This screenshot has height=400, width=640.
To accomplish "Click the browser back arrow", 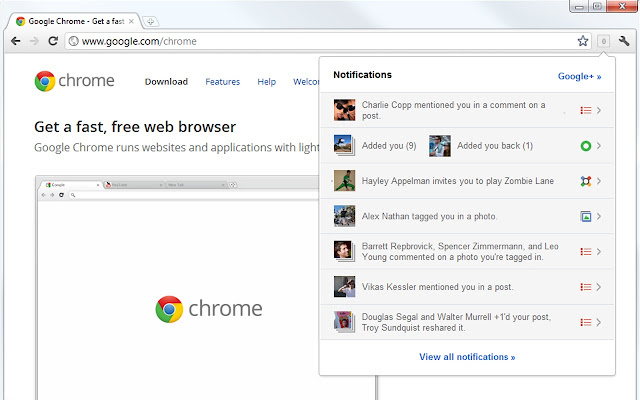I will pos(16,41).
